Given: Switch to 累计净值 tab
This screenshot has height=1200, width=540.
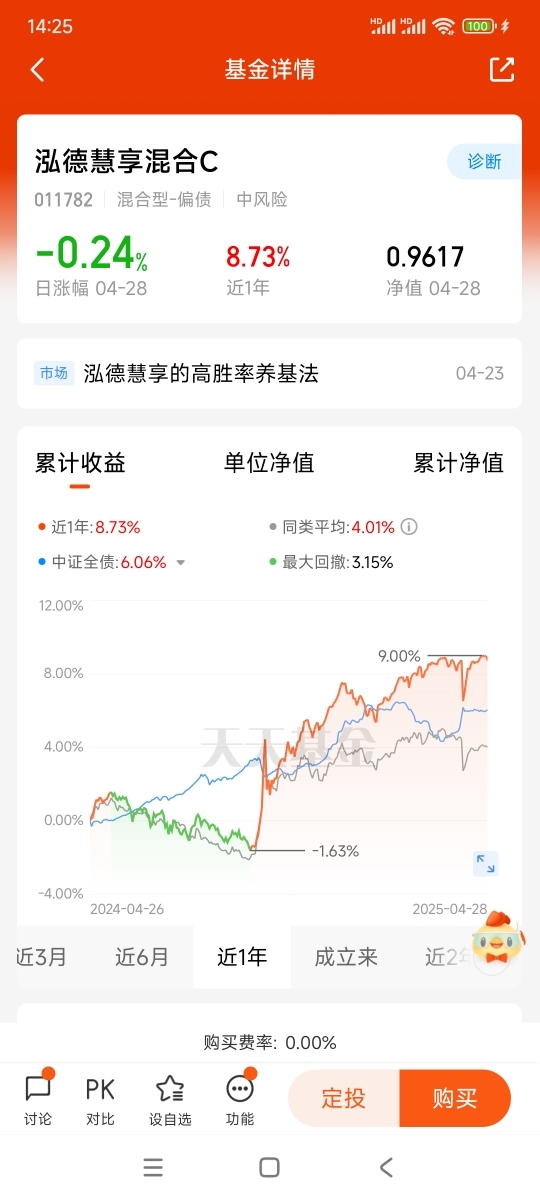Looking at the screenshot, I should tap(459, 463).
